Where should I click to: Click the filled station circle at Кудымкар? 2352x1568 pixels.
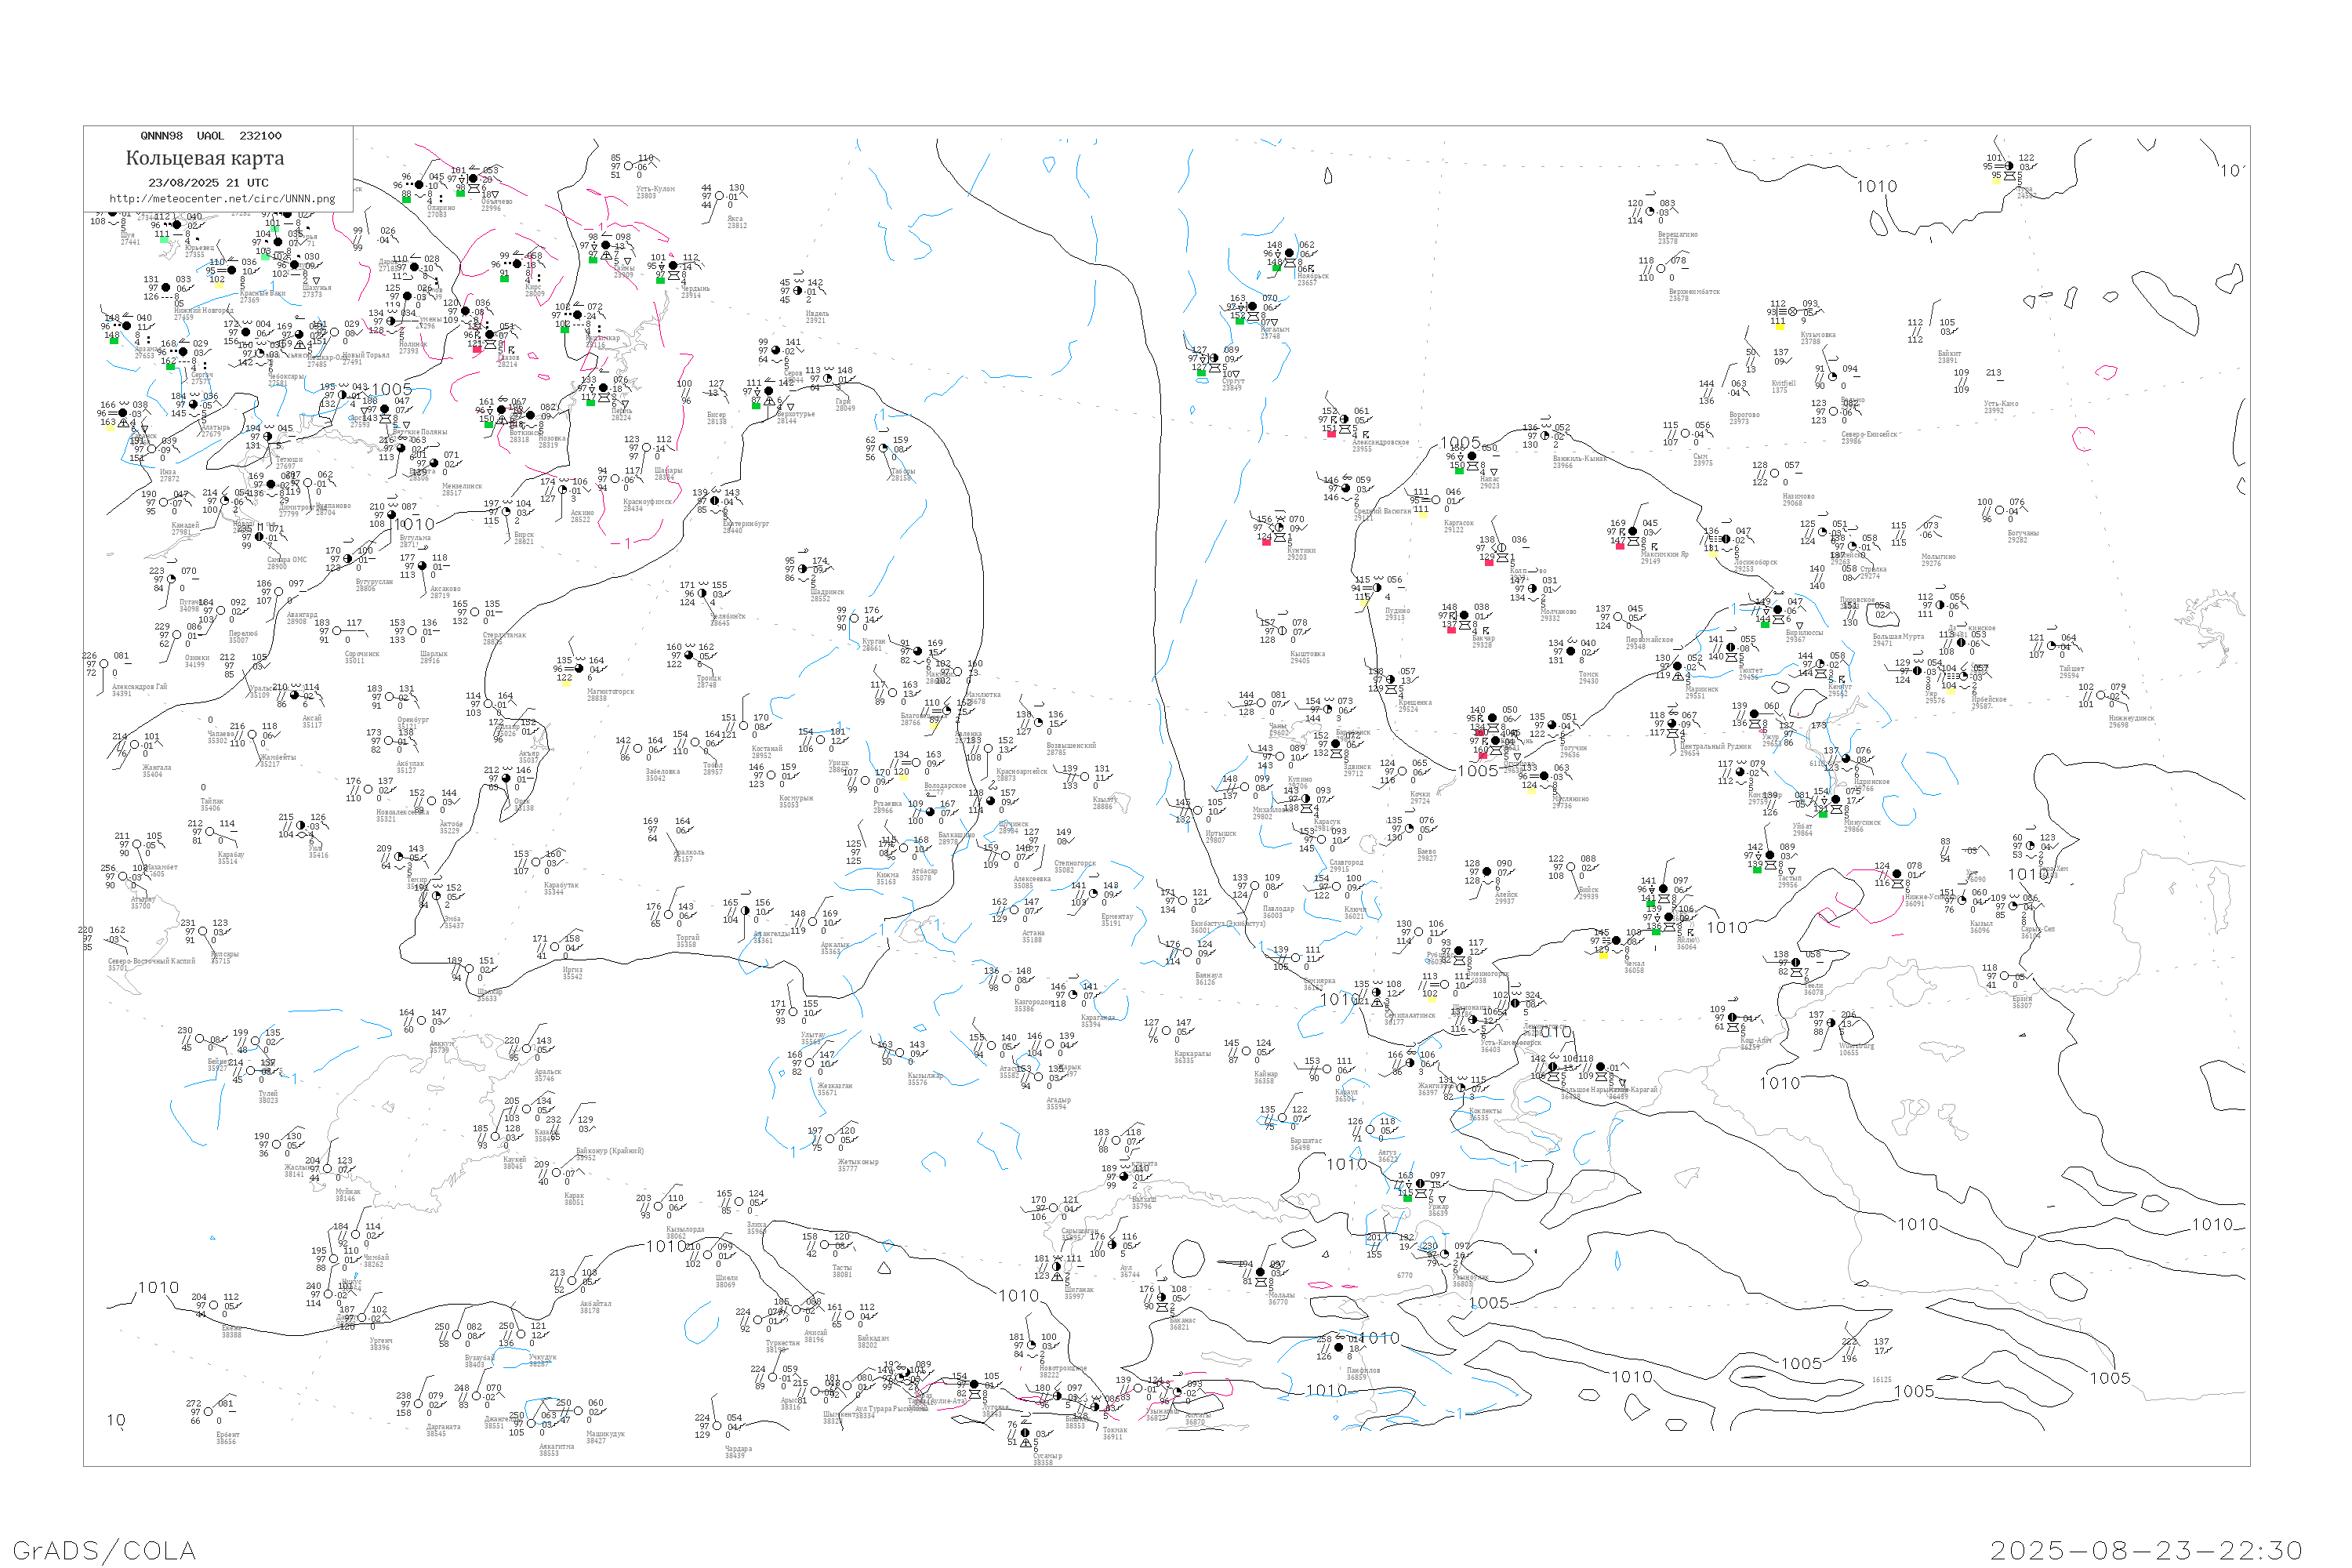click(x=577, y=316)
